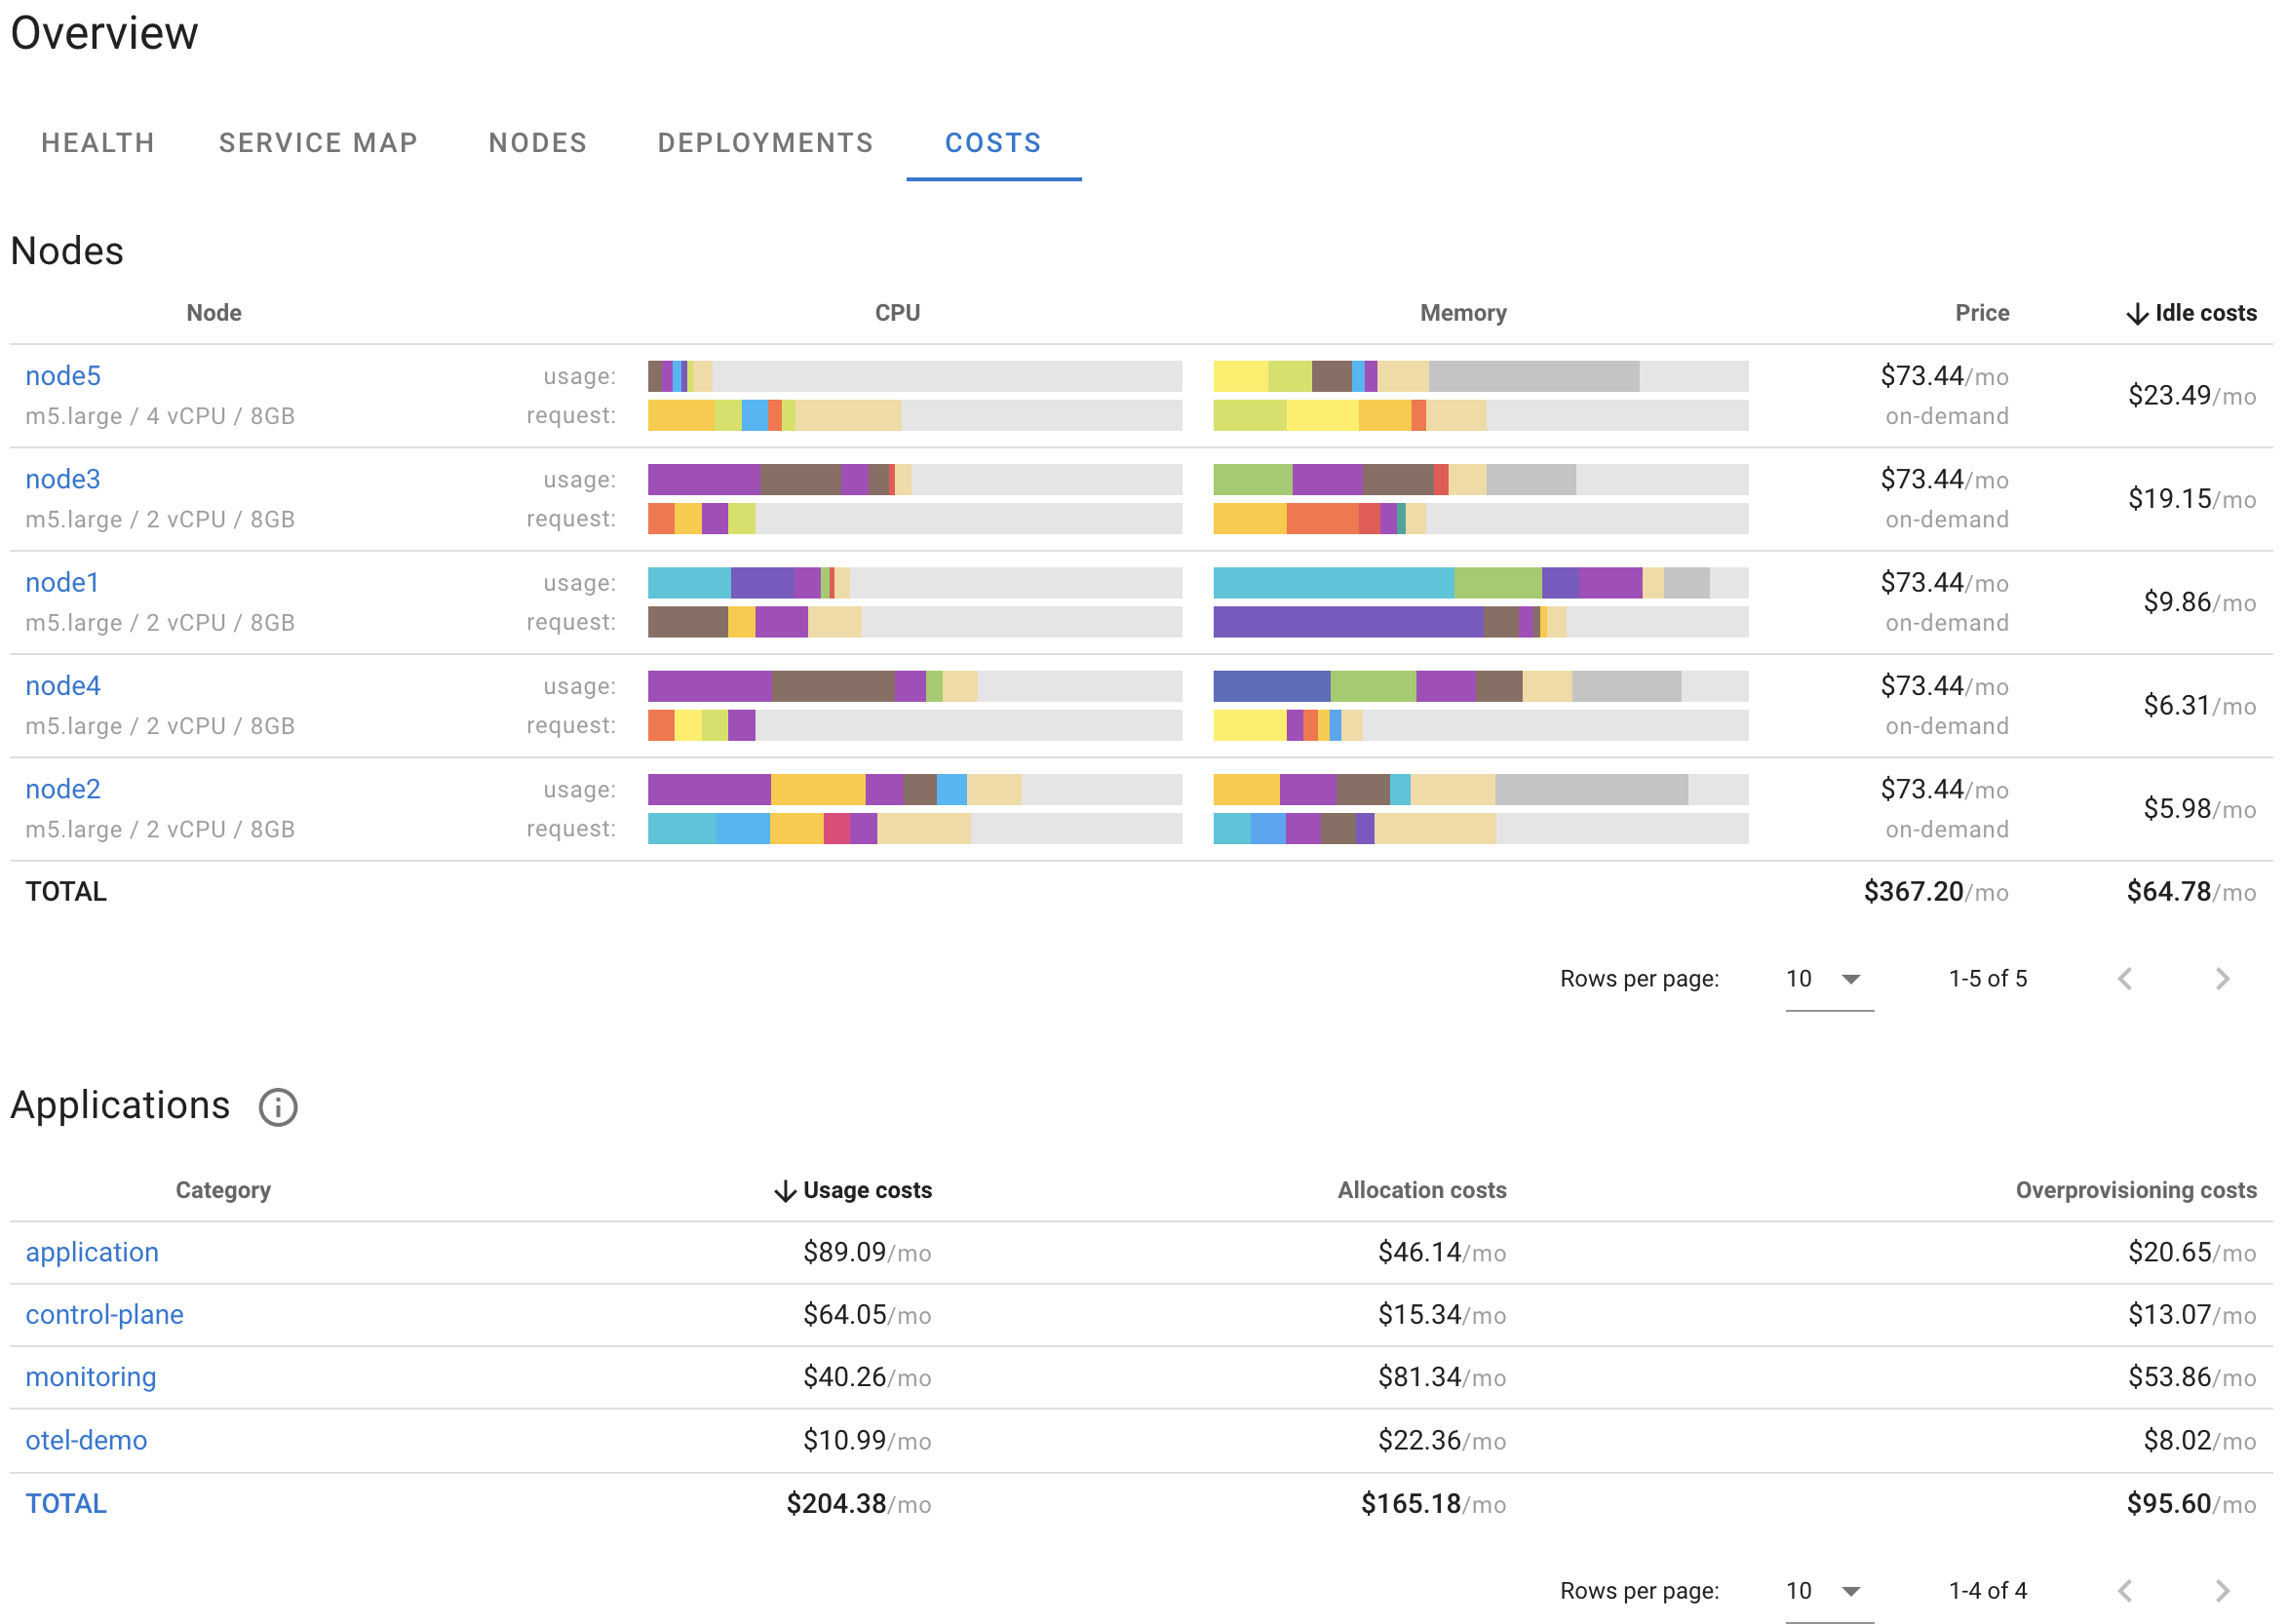Click node1 memory request bar
This screenshot has width=2287, height=1624.
1481,622
